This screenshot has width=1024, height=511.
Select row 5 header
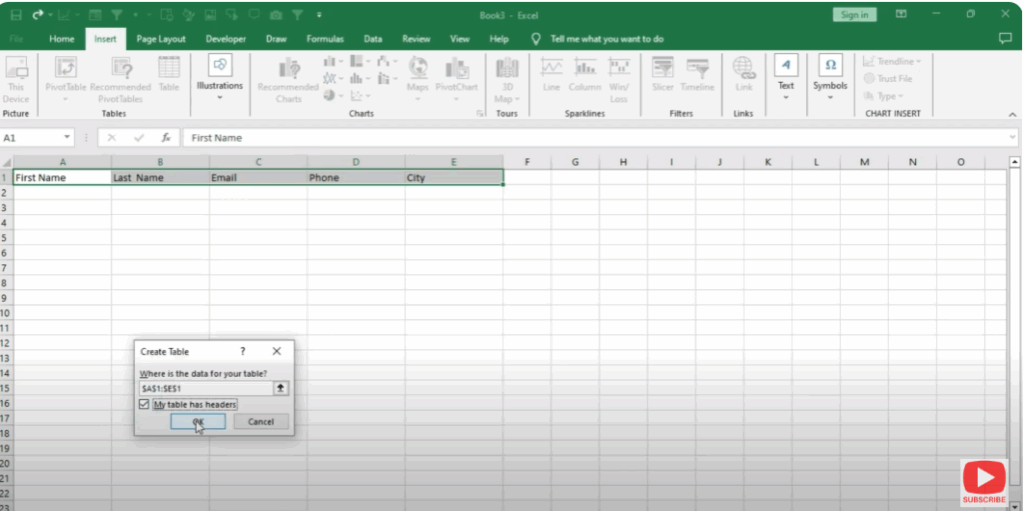pos(6,237)
